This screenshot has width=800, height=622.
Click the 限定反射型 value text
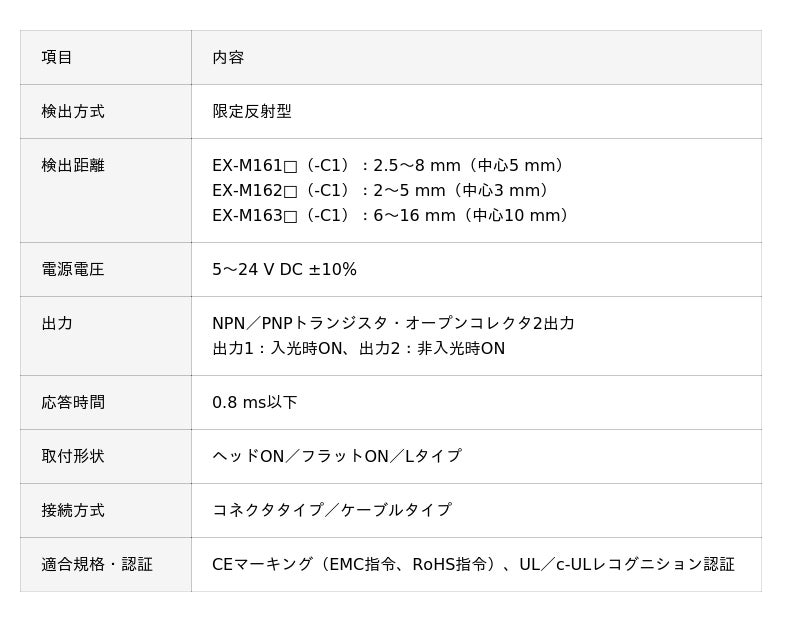(x=252, y=111)
